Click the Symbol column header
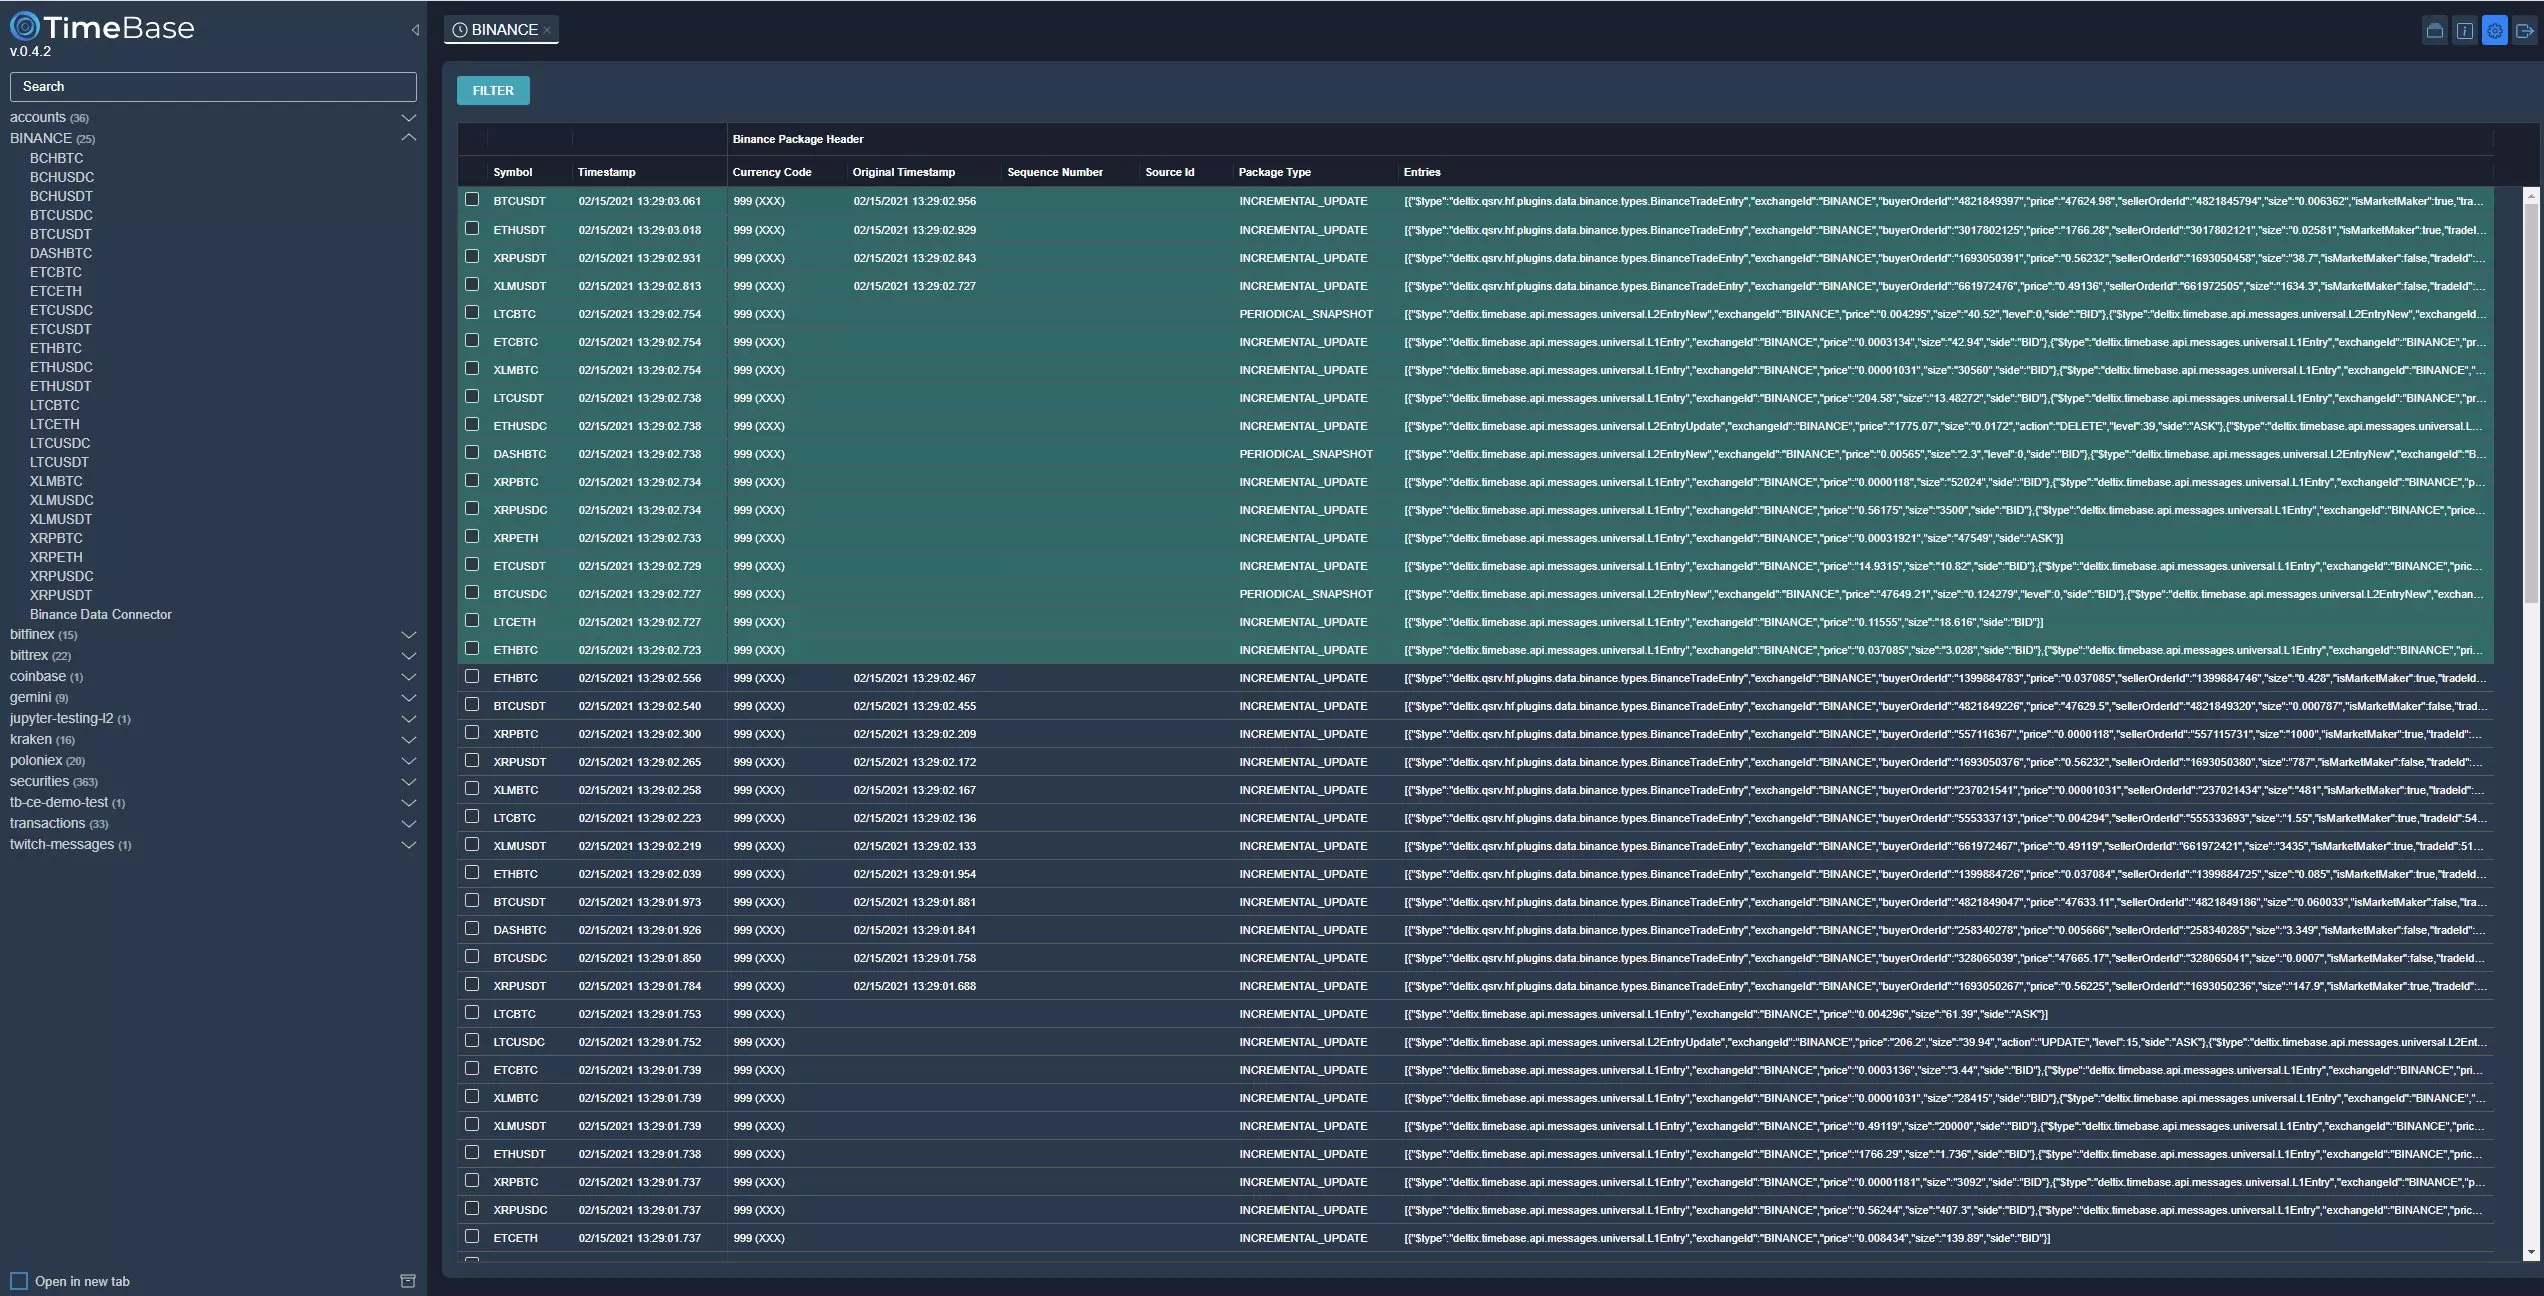Screen dimensions: 2544x1296 coord(513,172)
